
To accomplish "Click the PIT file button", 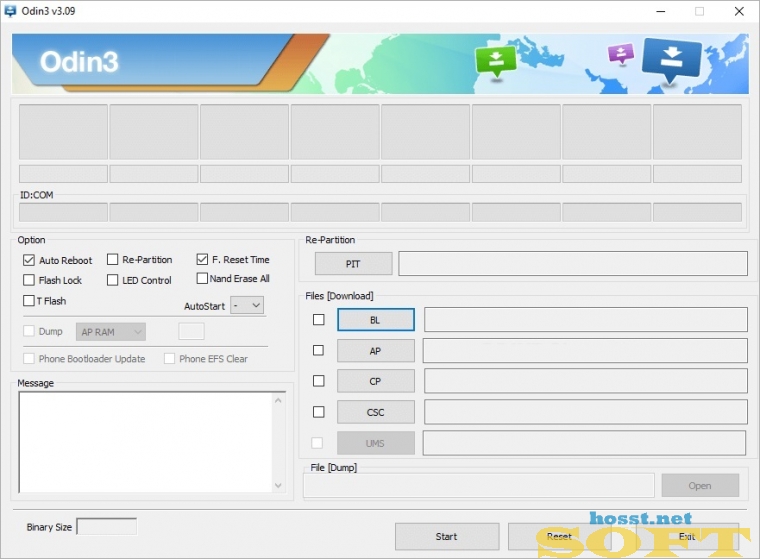I will 353,264.
